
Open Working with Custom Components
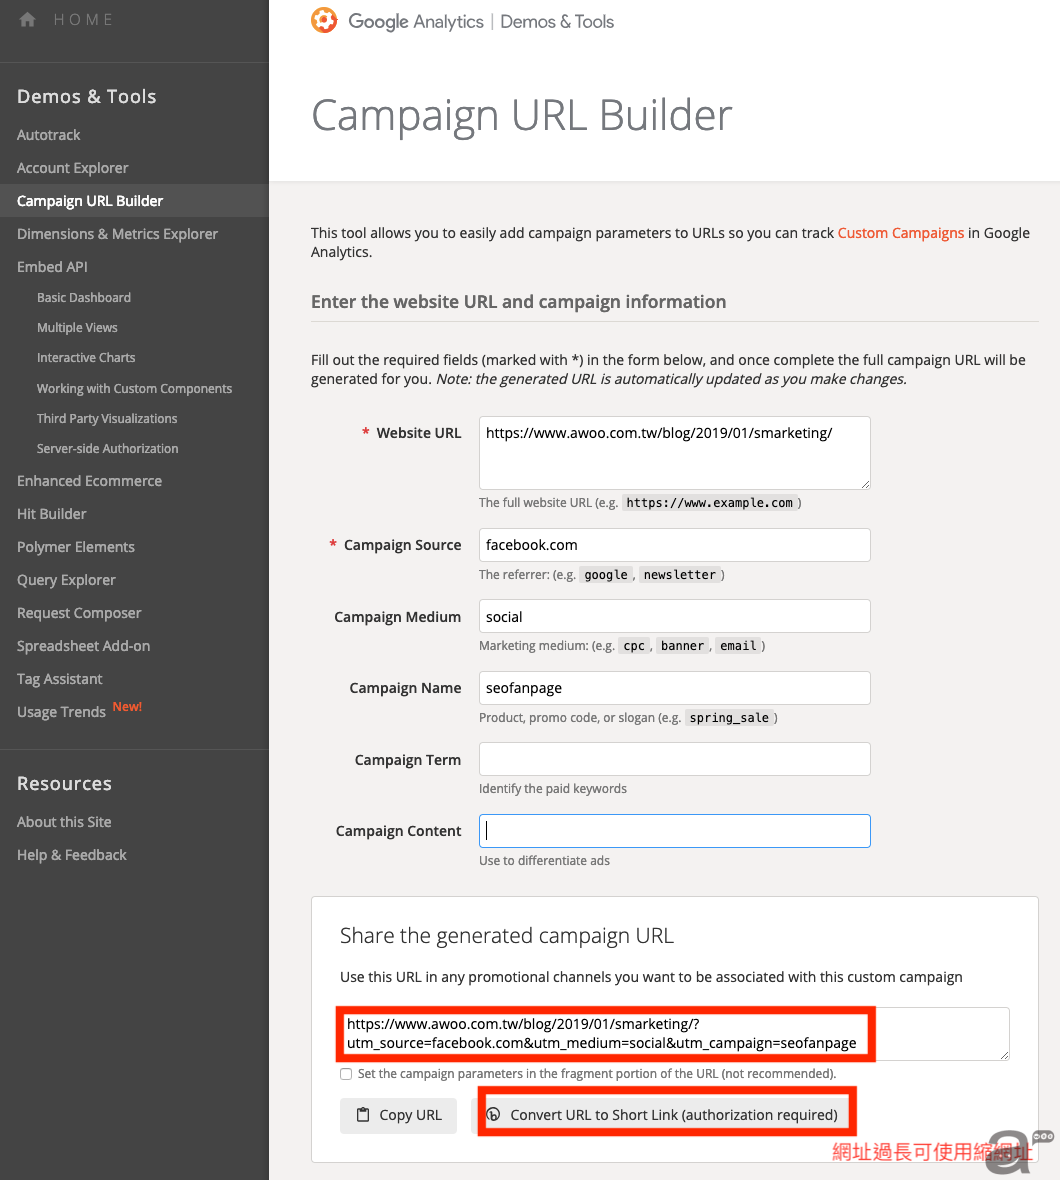134,388
